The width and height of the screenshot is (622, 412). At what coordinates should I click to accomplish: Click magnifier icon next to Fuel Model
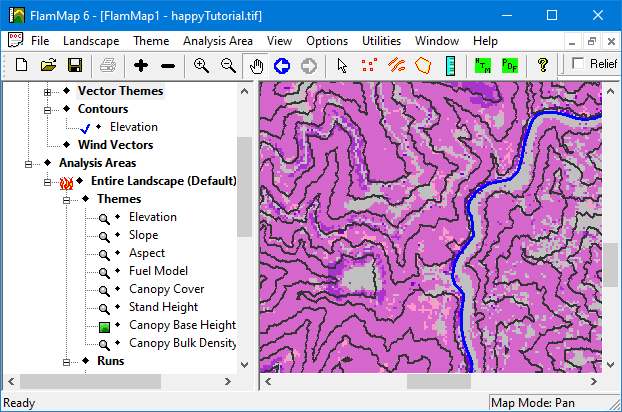[104, 273]
